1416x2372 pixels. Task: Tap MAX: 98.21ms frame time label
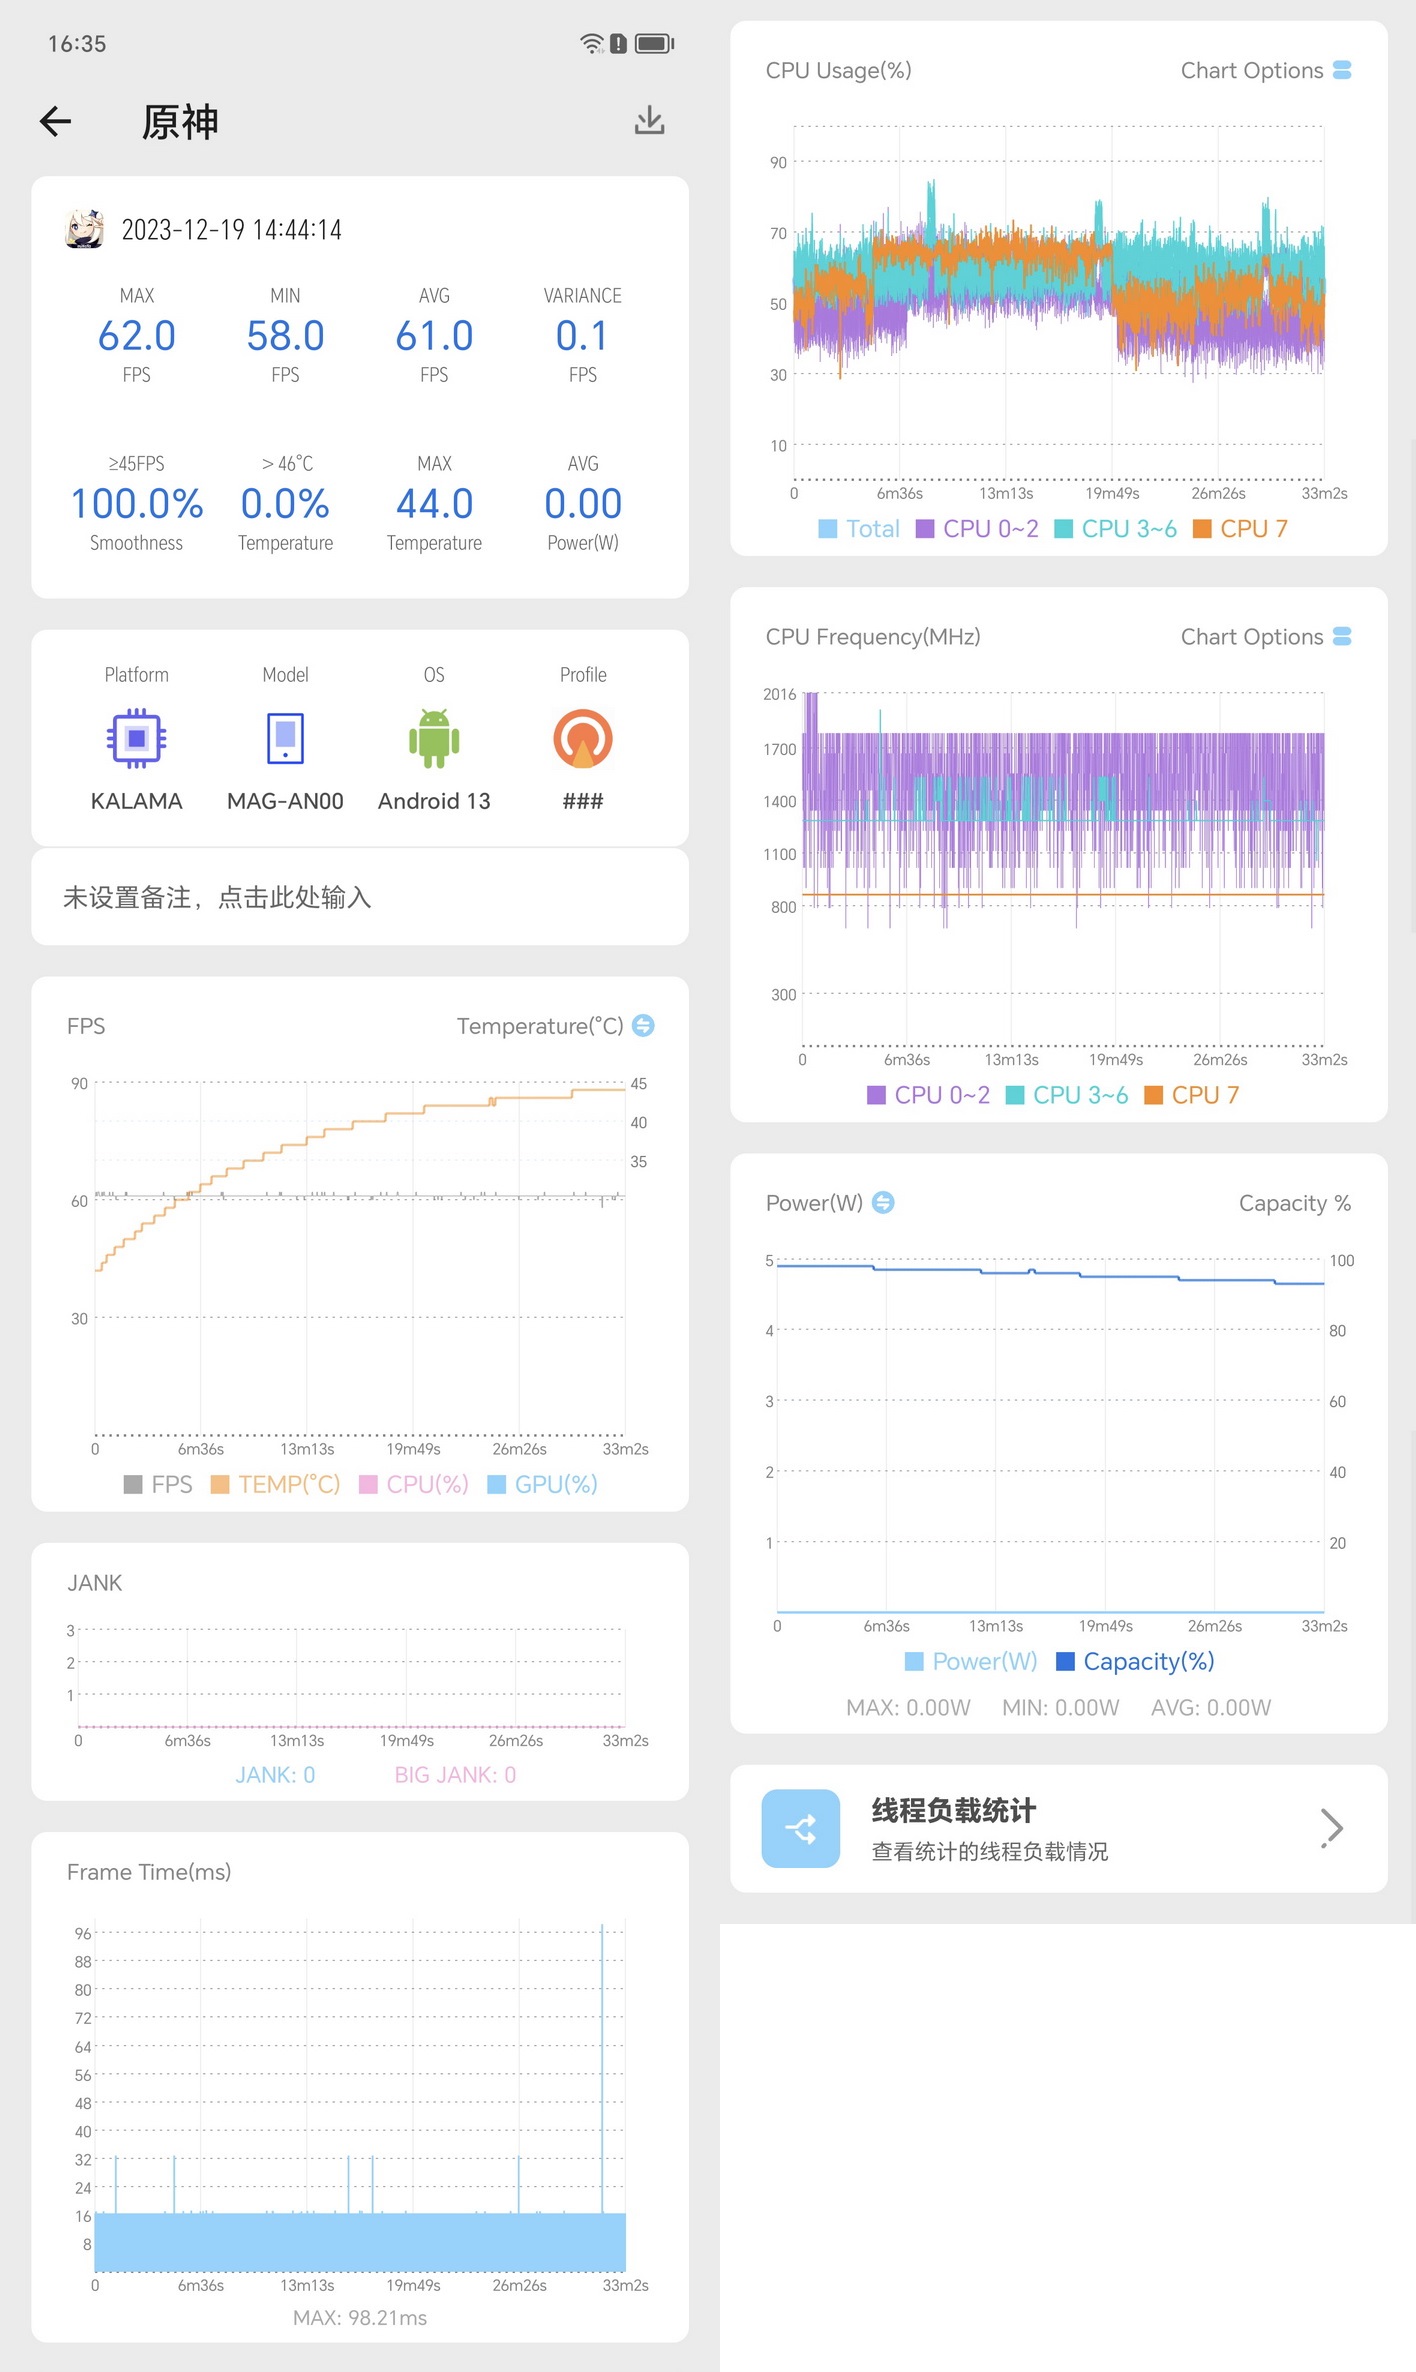point(360,2318)
